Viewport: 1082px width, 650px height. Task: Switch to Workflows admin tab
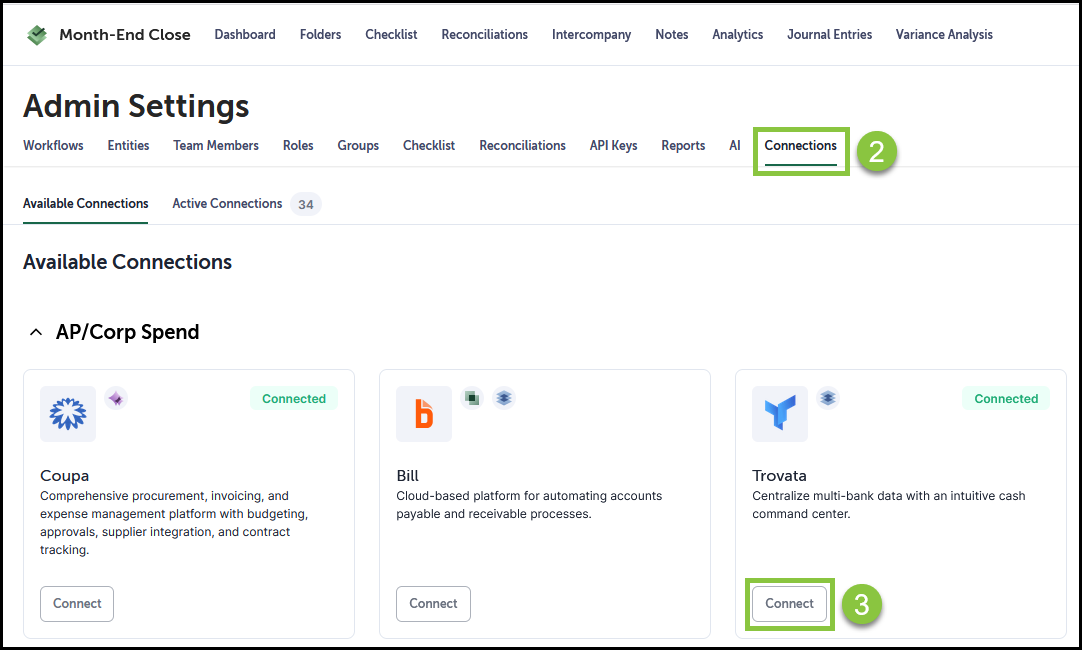(53, 146)
